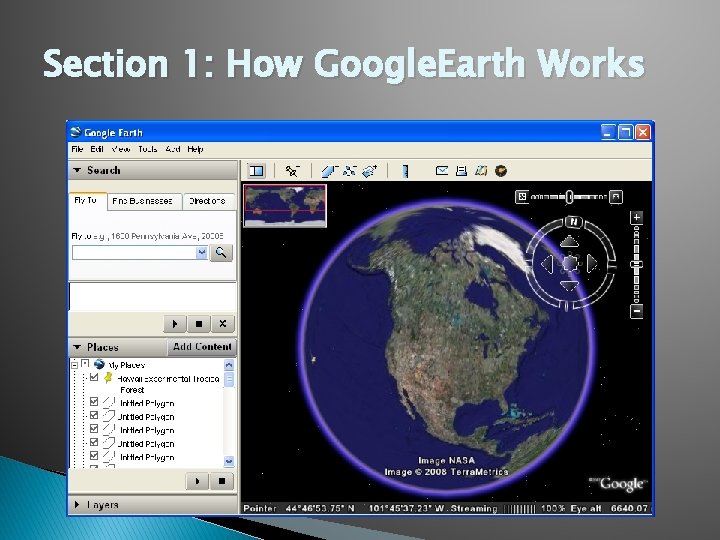
Task: Click stop tour button under Places list
Action: (222, 481)
